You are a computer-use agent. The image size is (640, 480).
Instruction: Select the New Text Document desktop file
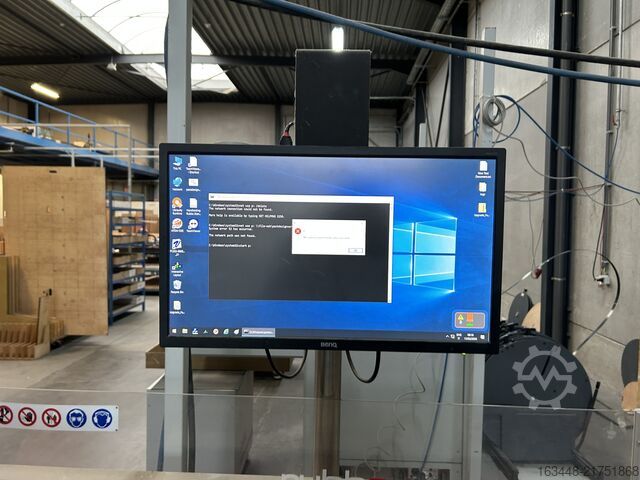click(x=483, y=169)
